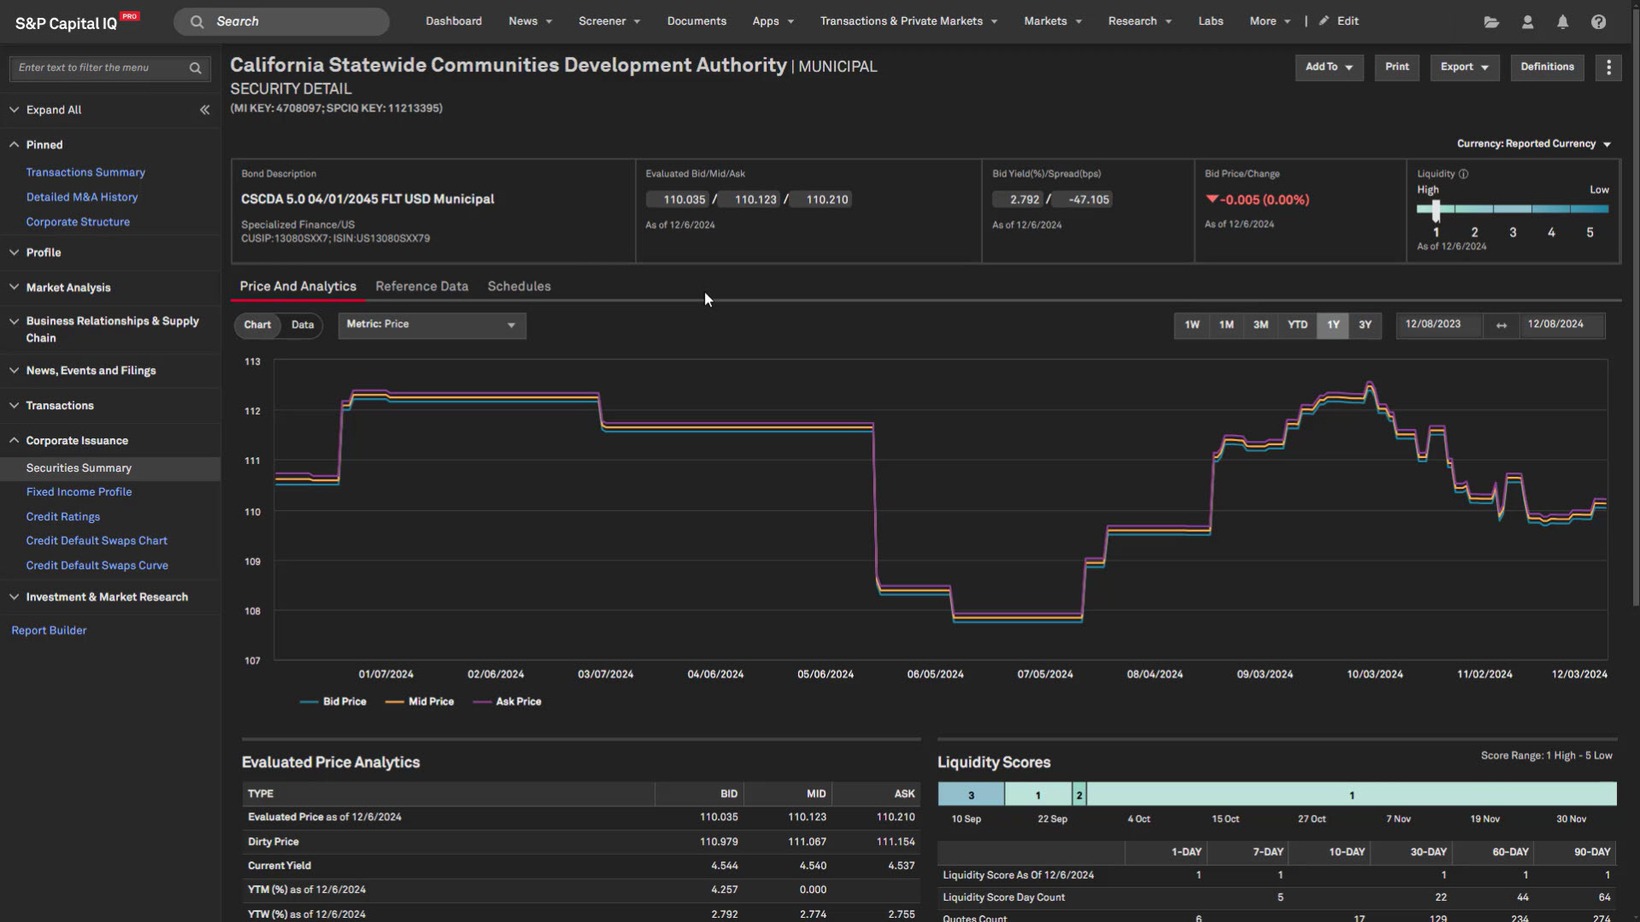The image size is (1640, 922).
Task: Select the 1Y time range
Action: (1333, 325)
